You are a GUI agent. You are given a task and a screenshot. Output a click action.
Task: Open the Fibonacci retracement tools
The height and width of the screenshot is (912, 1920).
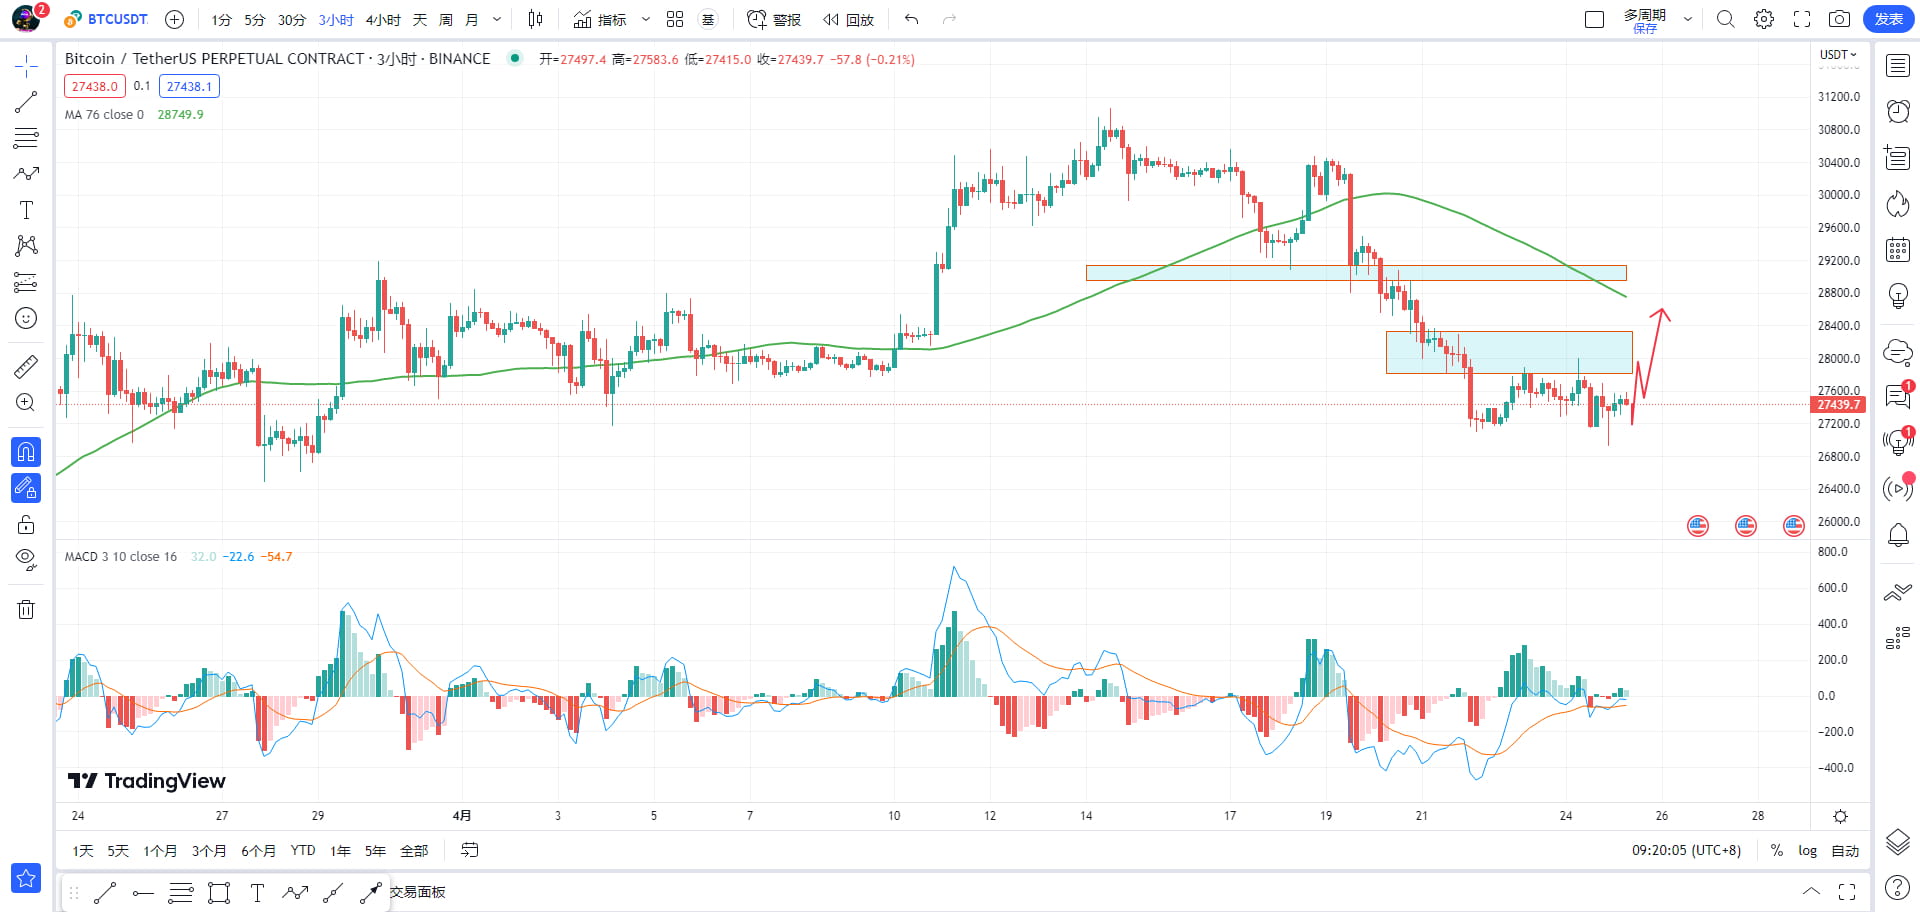pos(26,138)
